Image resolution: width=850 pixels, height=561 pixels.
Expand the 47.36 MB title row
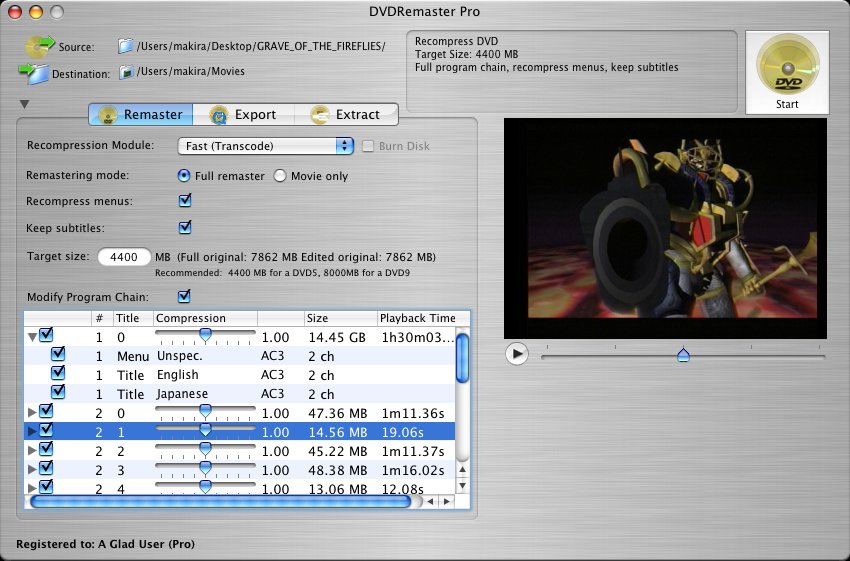coord(32,412)
